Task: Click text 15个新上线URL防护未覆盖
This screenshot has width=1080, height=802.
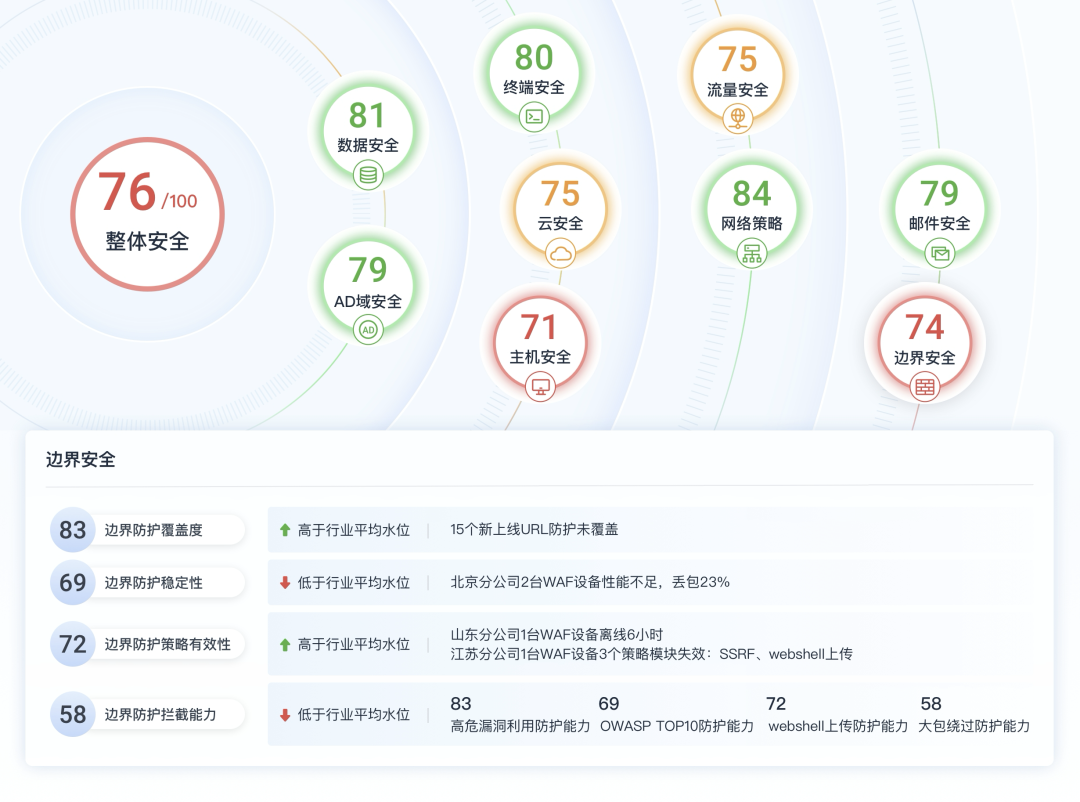Action: pos(534,530)
